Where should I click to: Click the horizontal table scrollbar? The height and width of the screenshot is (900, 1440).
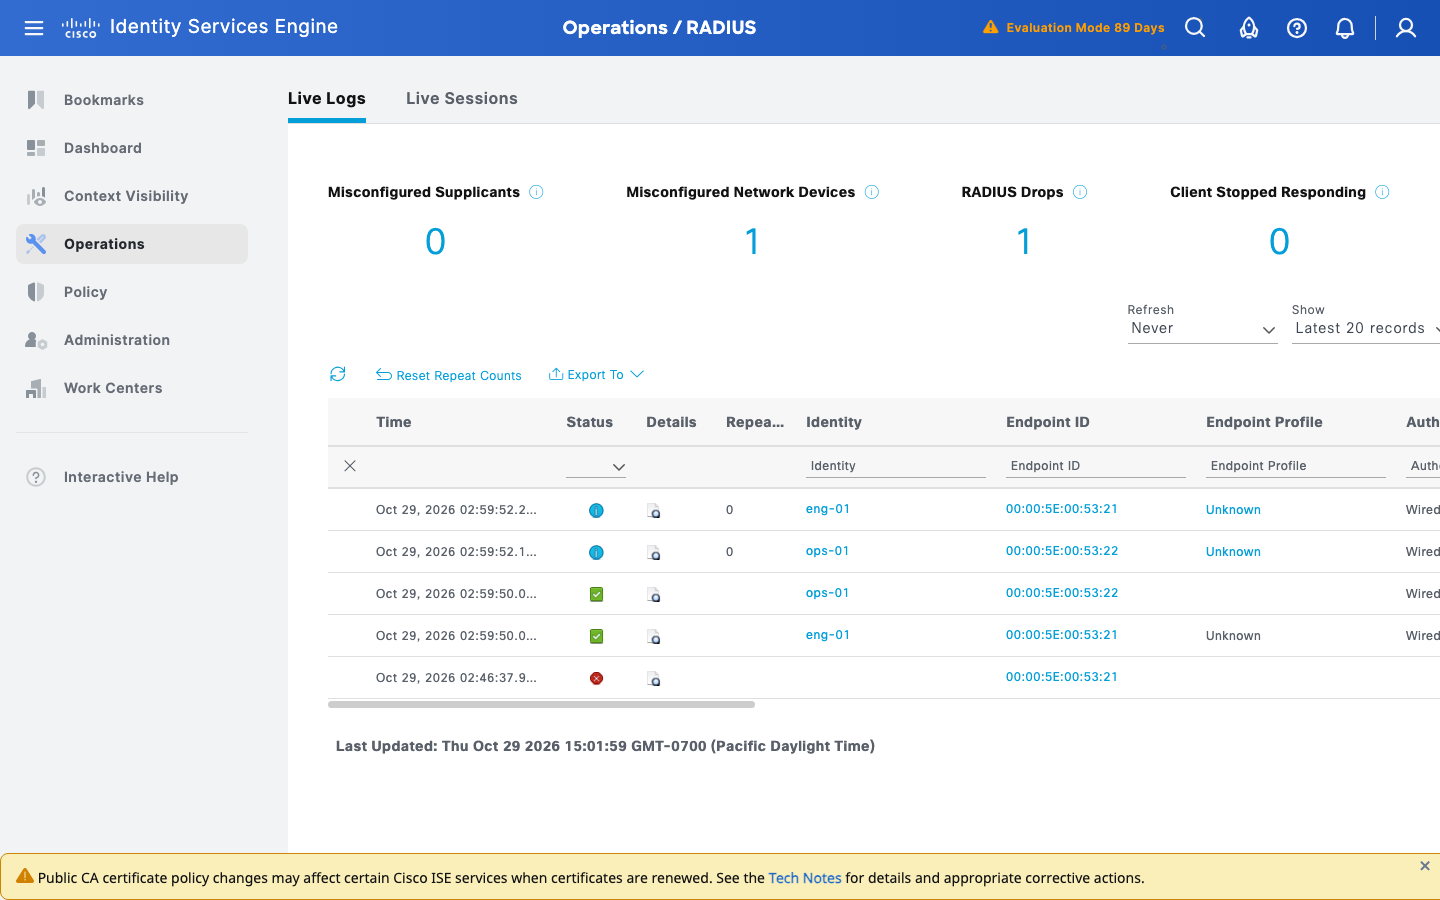pos(541,704)
